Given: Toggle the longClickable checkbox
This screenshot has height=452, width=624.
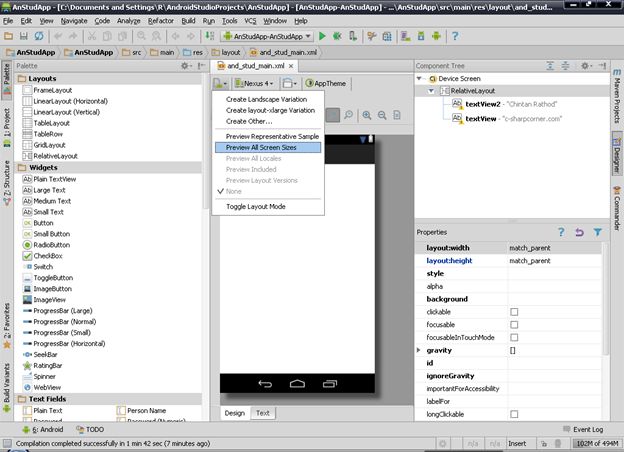Looking at the screenshot, I should pos(514,414).
